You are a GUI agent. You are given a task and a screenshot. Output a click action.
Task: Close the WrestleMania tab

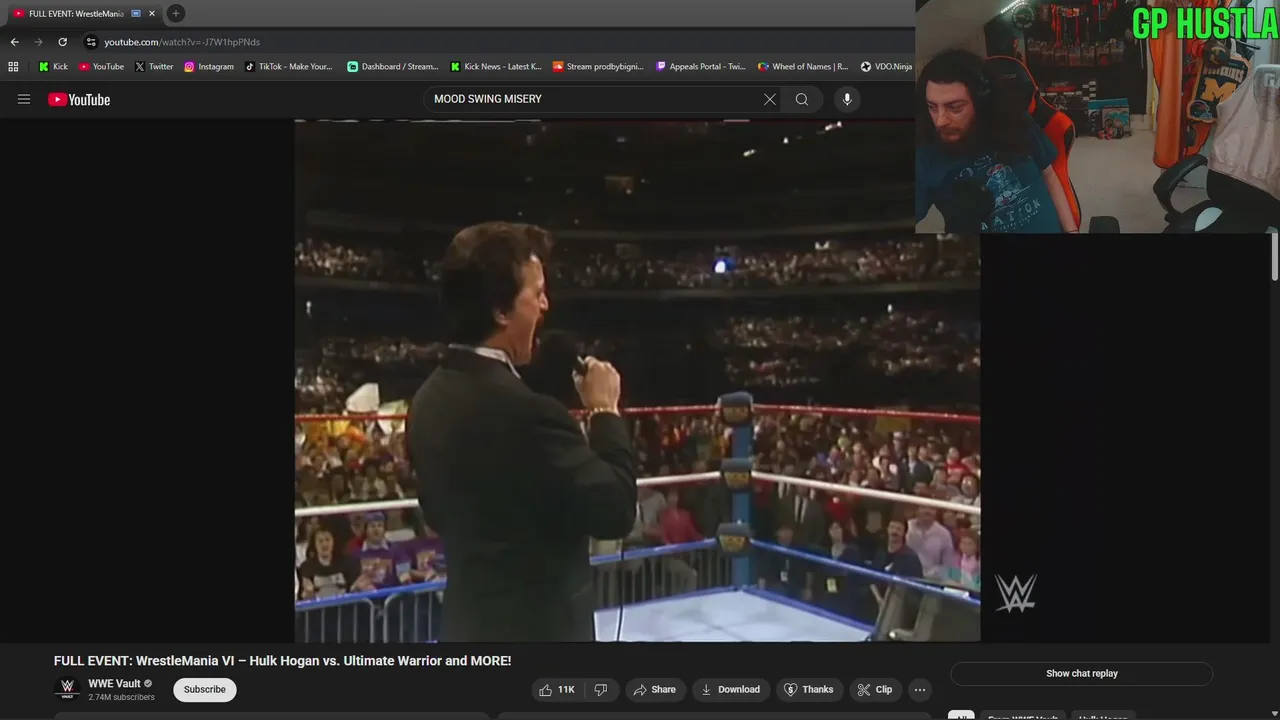152,14
